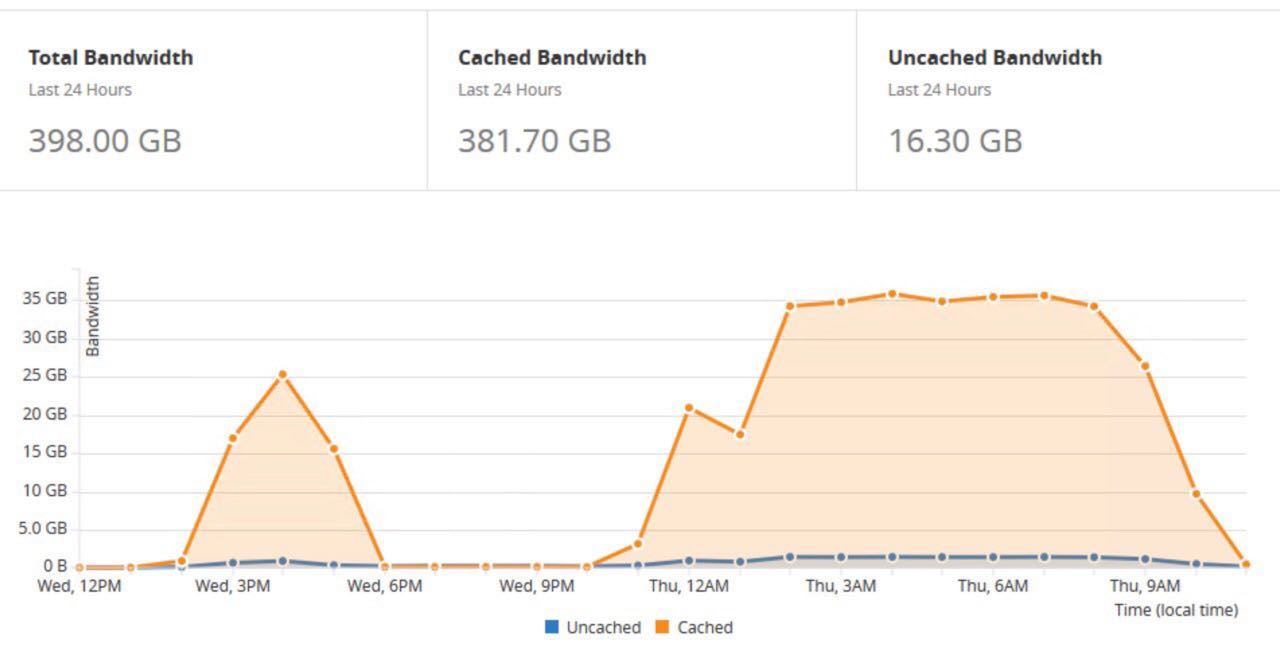Click the cached data point dipping near 17 GB Thursday
The width and height of the screenshot is (1280, 651).
[740, 435]
